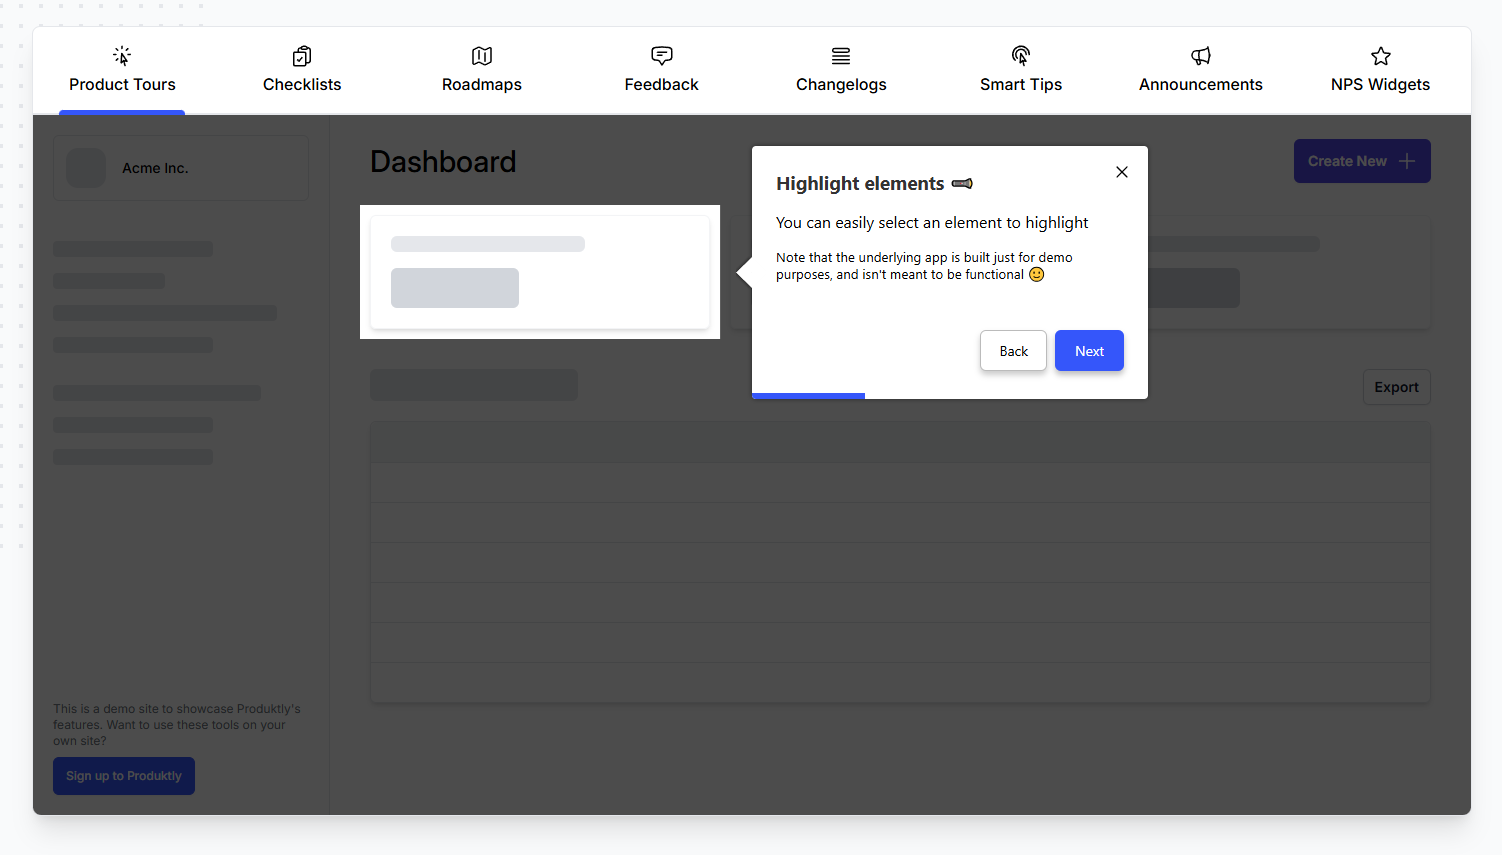
Task: Open the Roadmaps map icon
Action: click(x=481, y=55)
